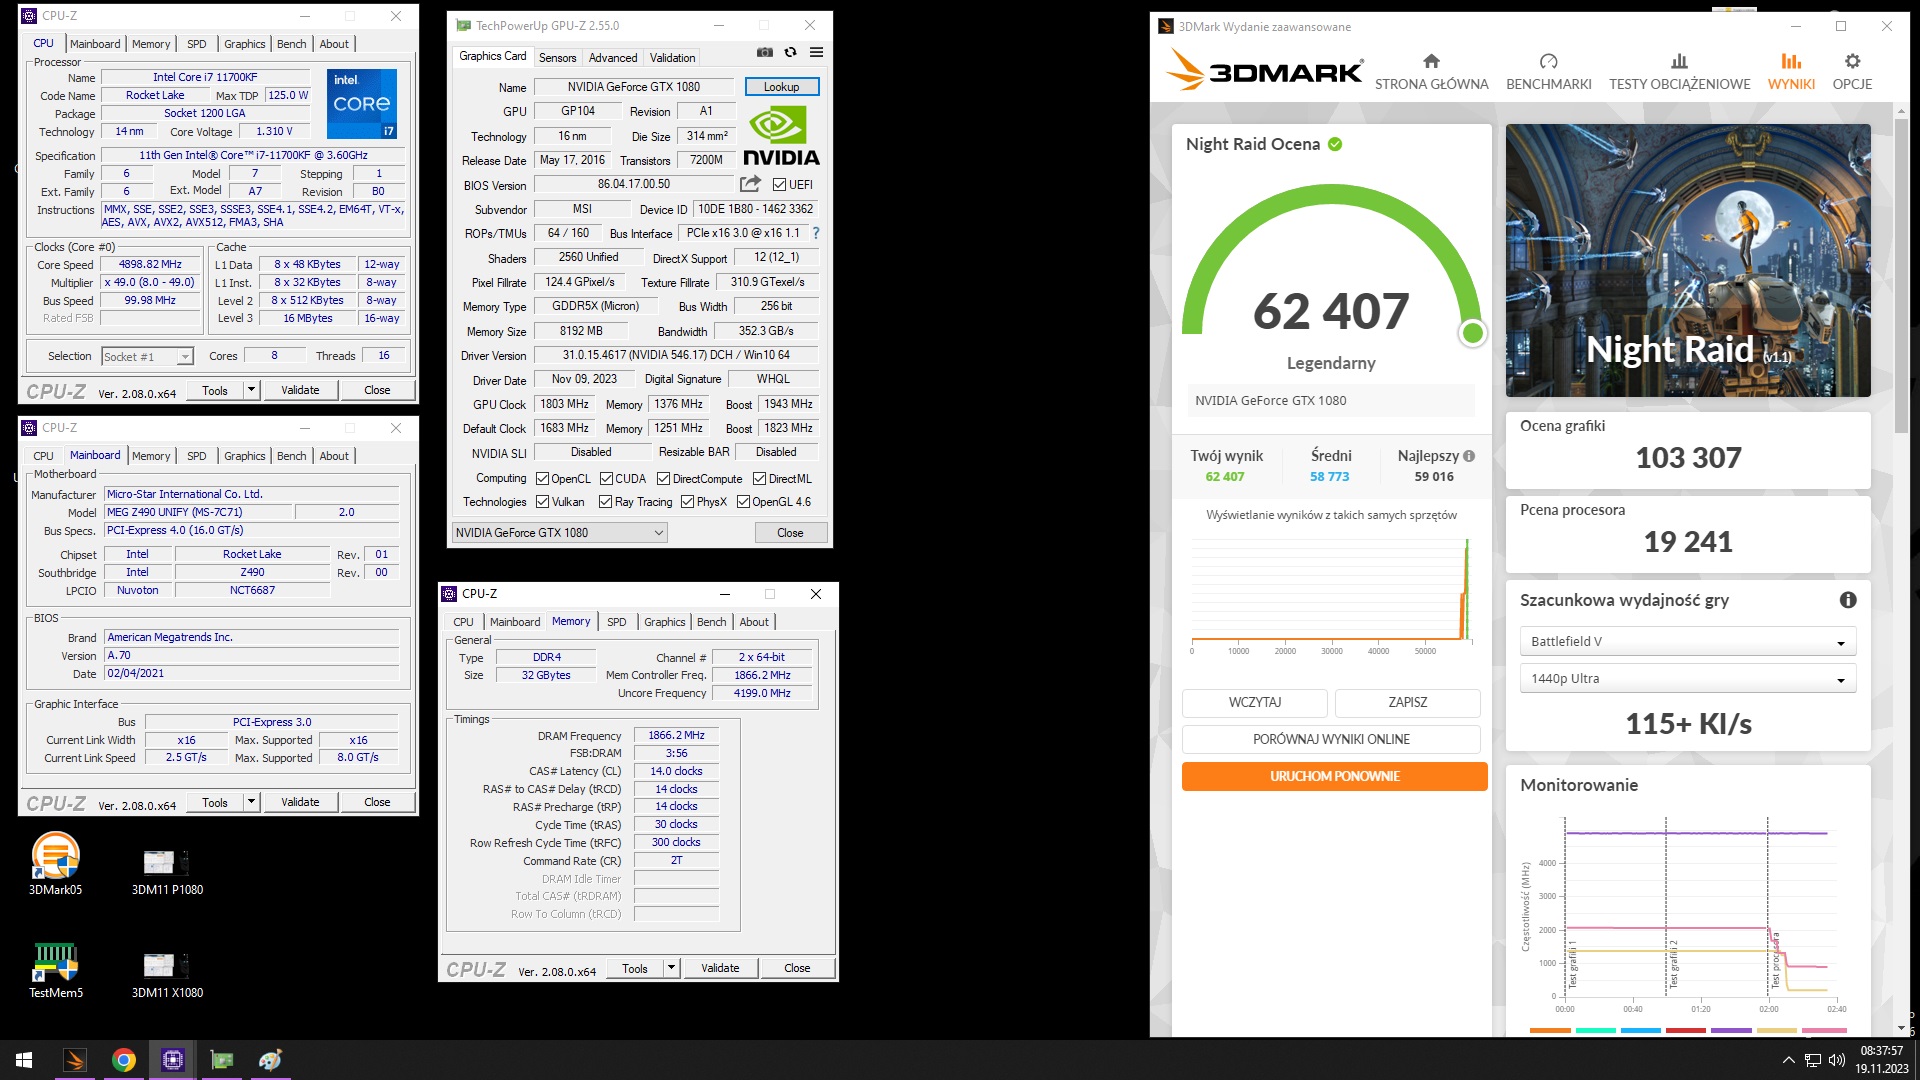The image size is (1920, 1080).
Task: Toggle the Ray Tracing checkbox
Action: point(605,502)
